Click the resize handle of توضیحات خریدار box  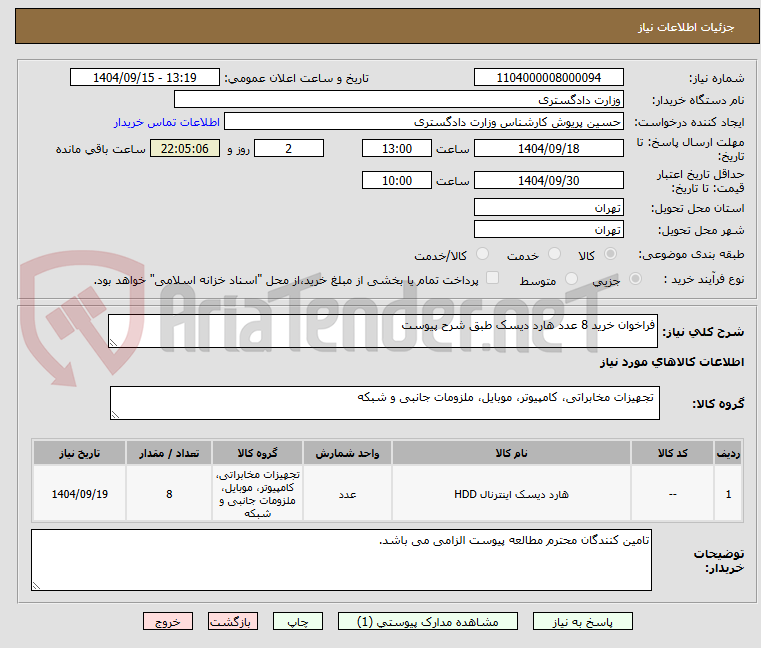(36, 585)
